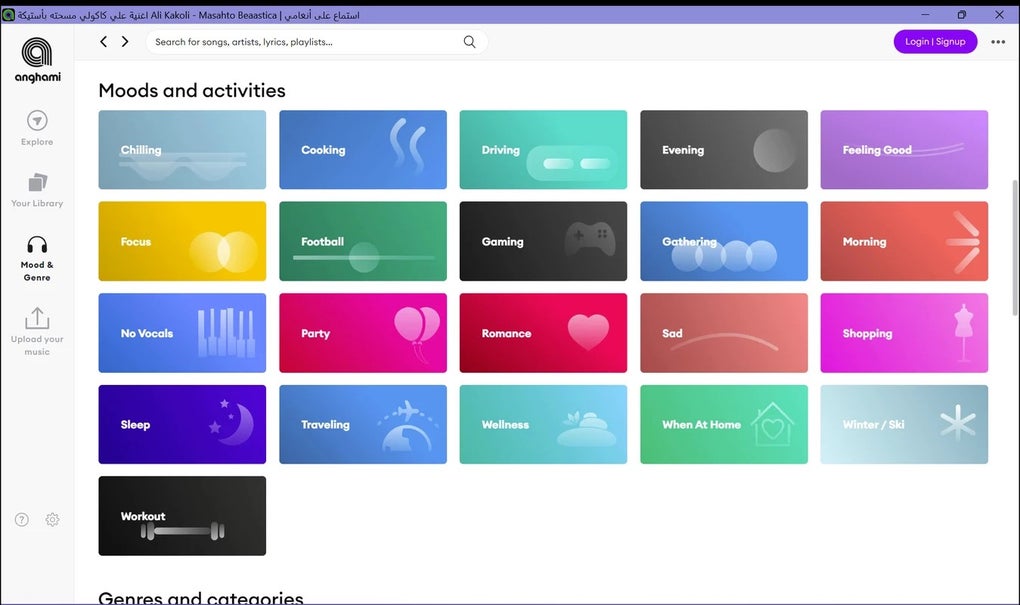Click the Login | Signup button

(935, 41)
